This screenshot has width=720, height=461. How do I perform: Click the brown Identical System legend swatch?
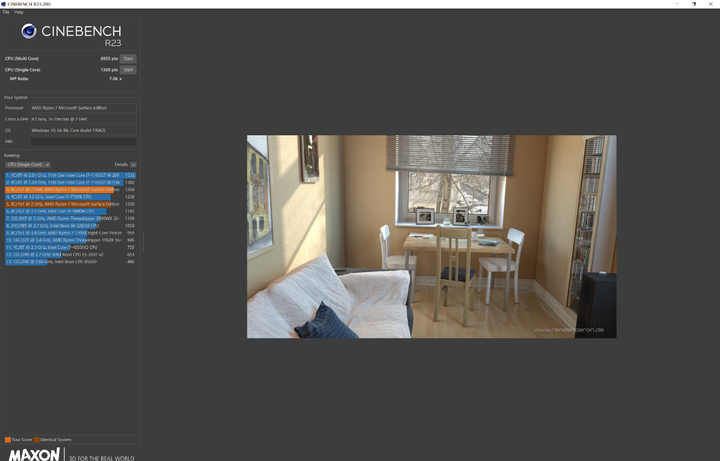point(37,440)
